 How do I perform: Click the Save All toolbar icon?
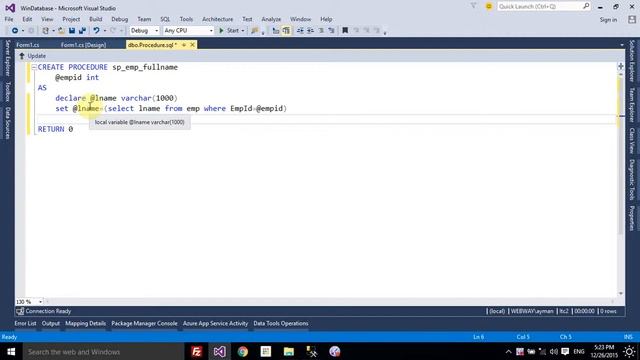pos(82,31)
